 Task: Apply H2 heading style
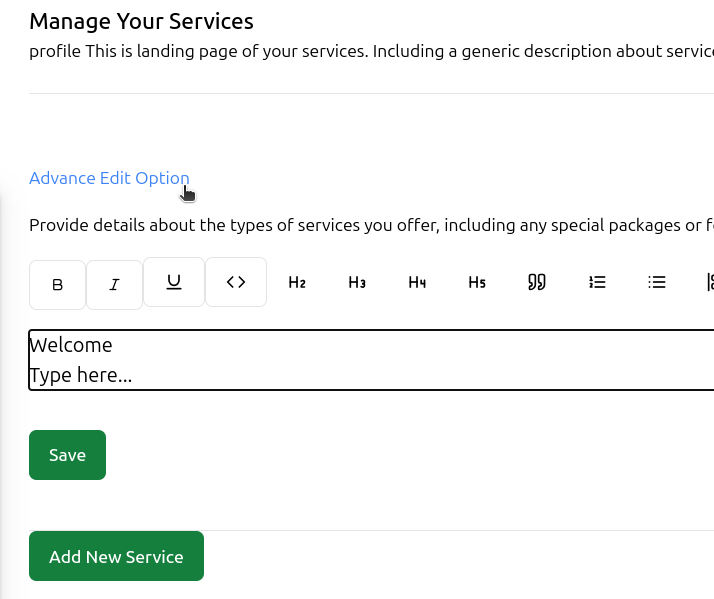click(x=297, y=282)
